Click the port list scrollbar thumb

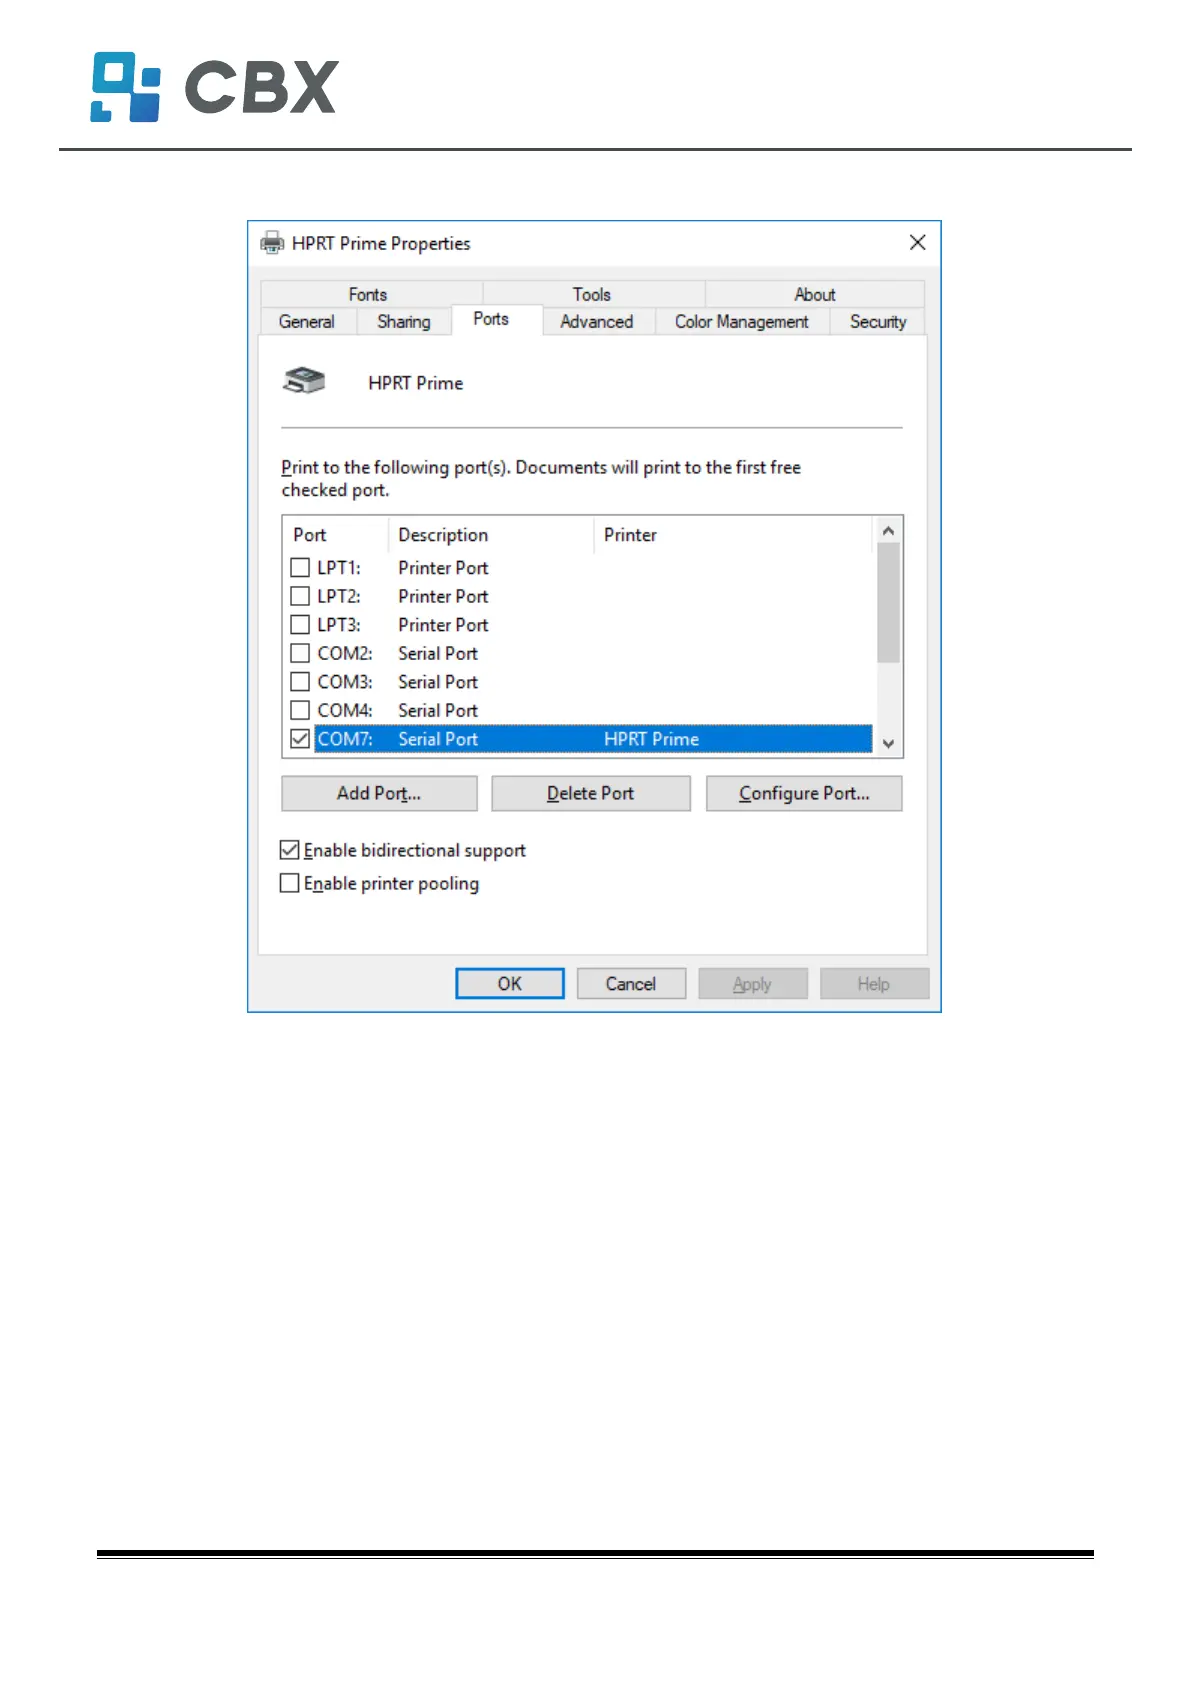coord(888,603)
